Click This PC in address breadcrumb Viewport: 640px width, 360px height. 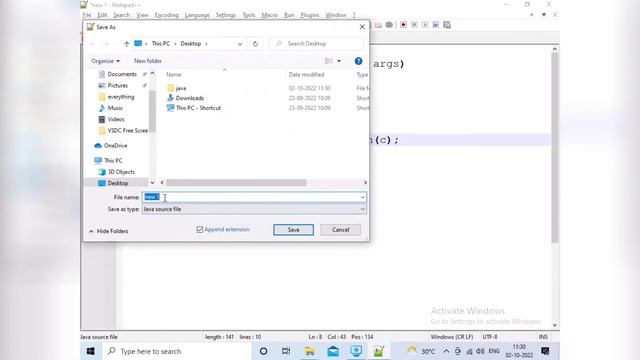pos(161,44)
